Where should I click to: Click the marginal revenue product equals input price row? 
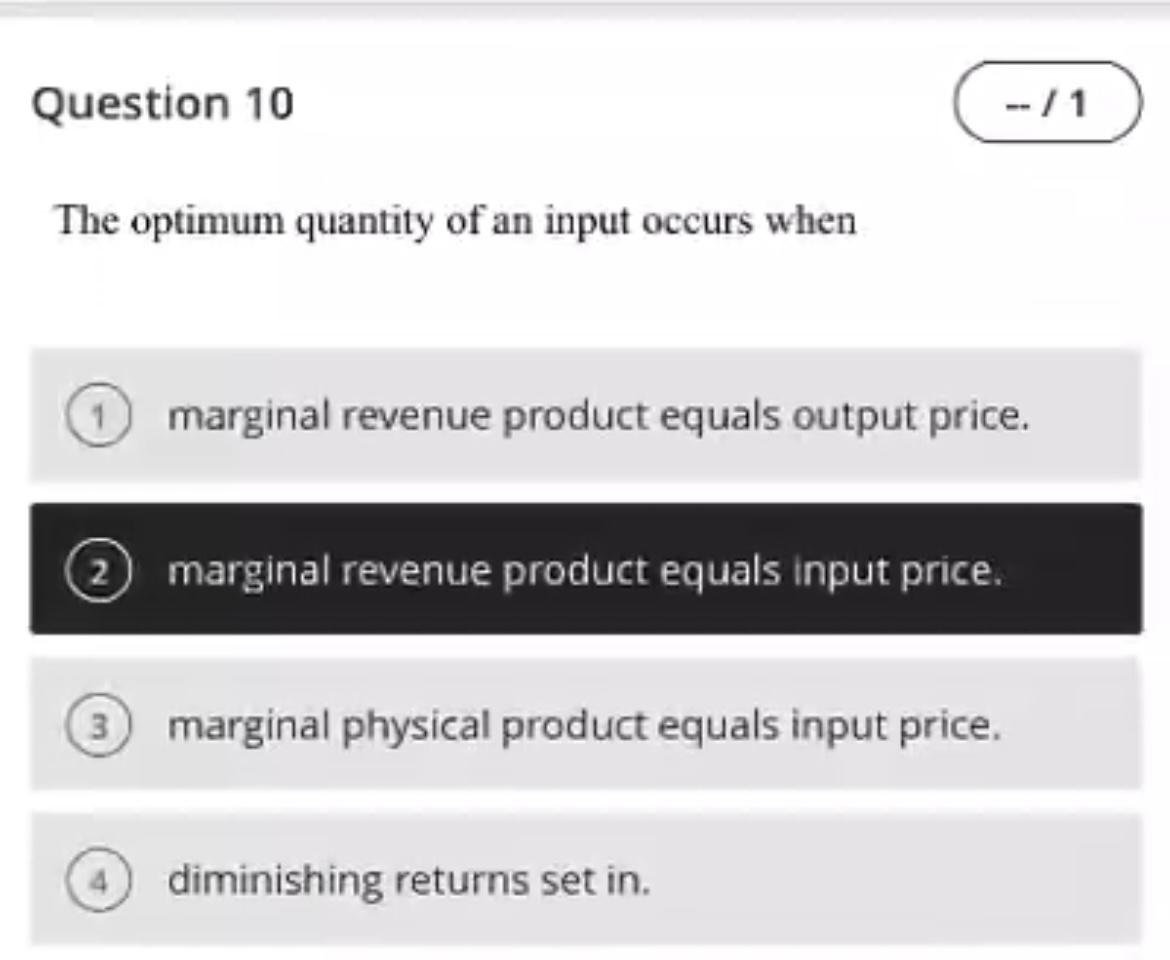[584, 569]
